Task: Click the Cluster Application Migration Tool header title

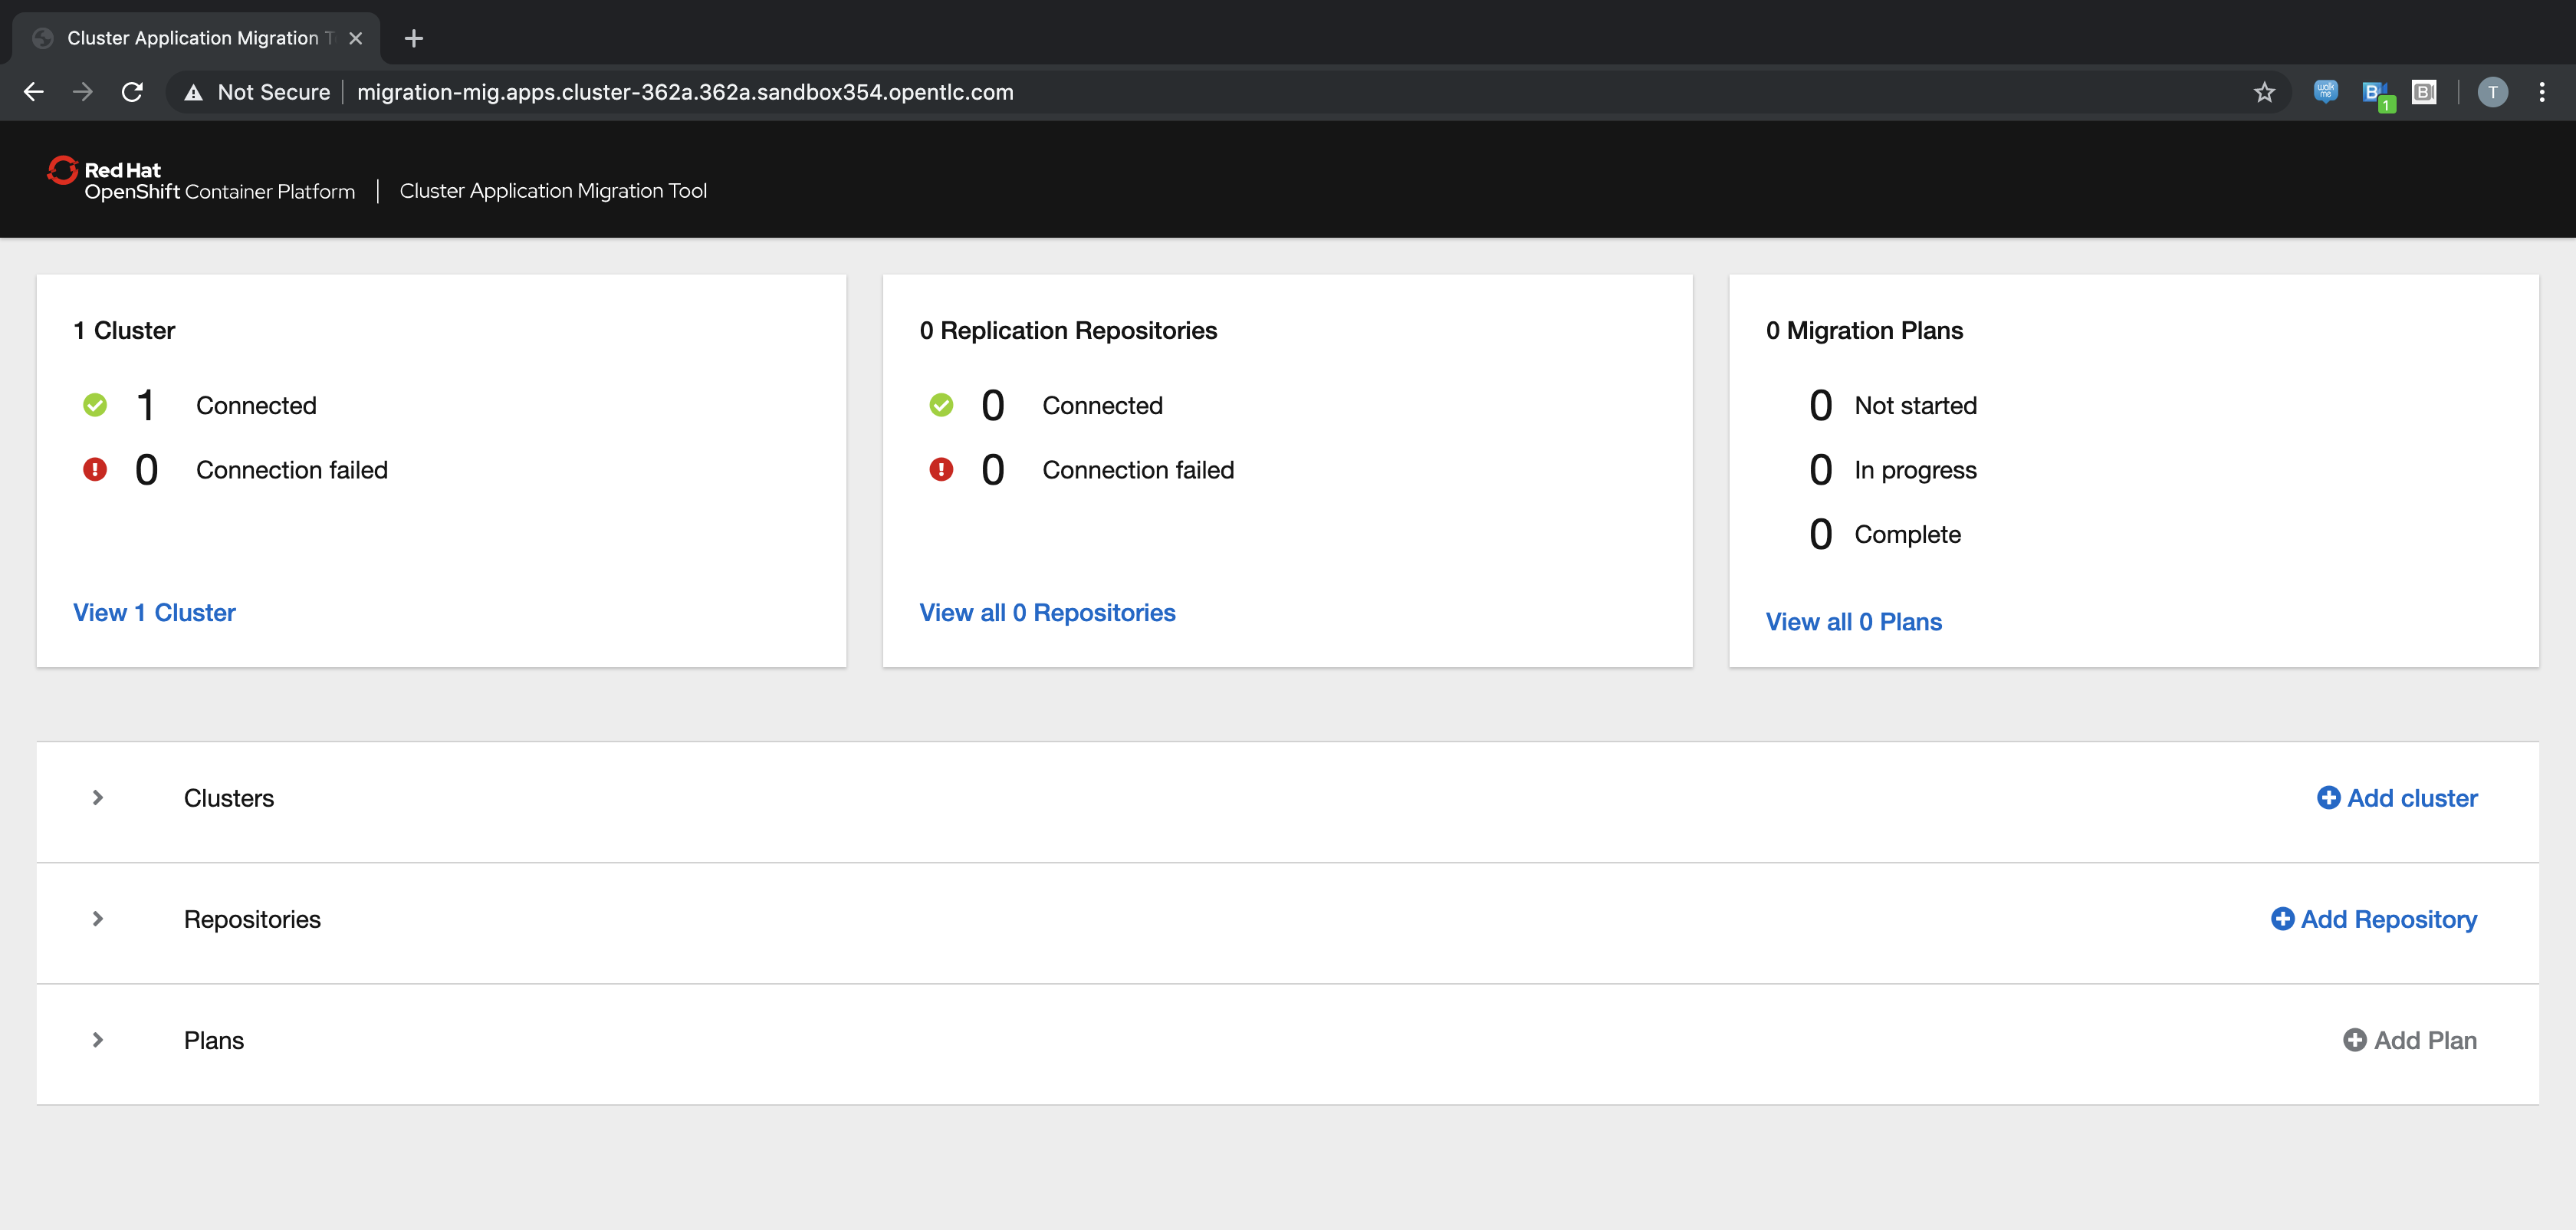Action: point(553,190)
